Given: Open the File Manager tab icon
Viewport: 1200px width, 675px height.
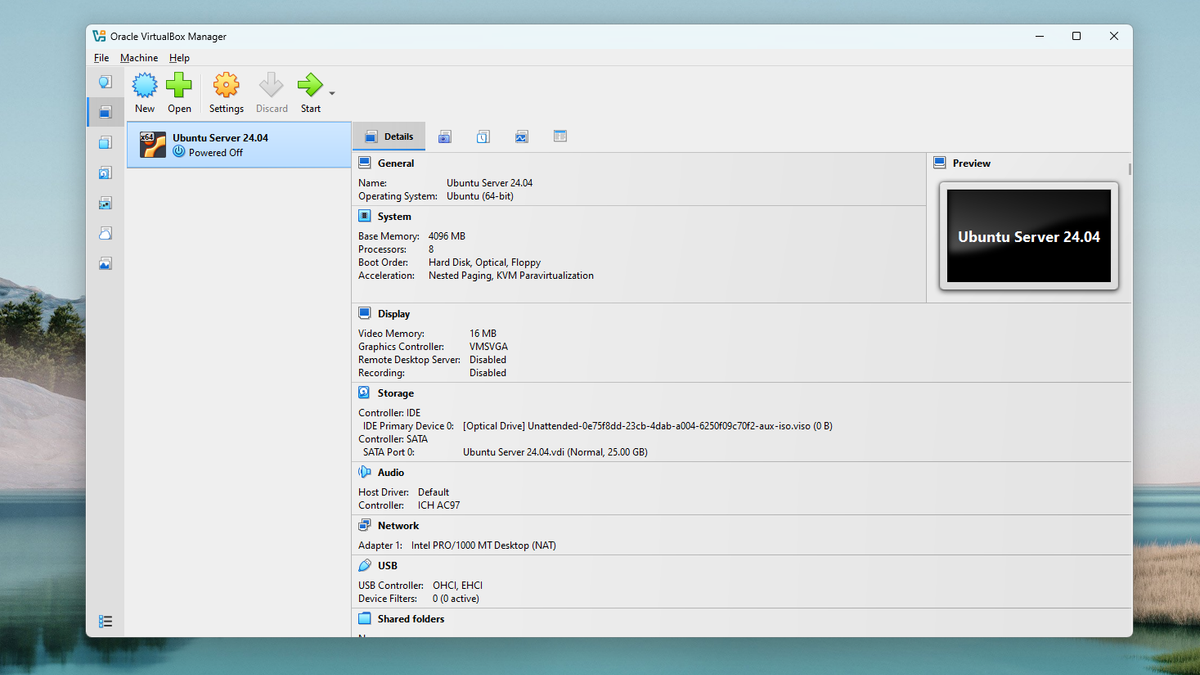Looking at the screenshot, I should 560,137.
